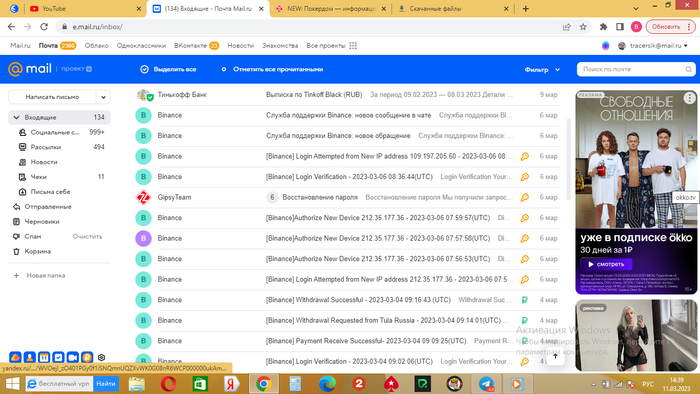Viewport: 700px width, 394px height.
Task: Click the search magnifier icon in mail search
Action: pyautogui.click(x=688, y=69)
